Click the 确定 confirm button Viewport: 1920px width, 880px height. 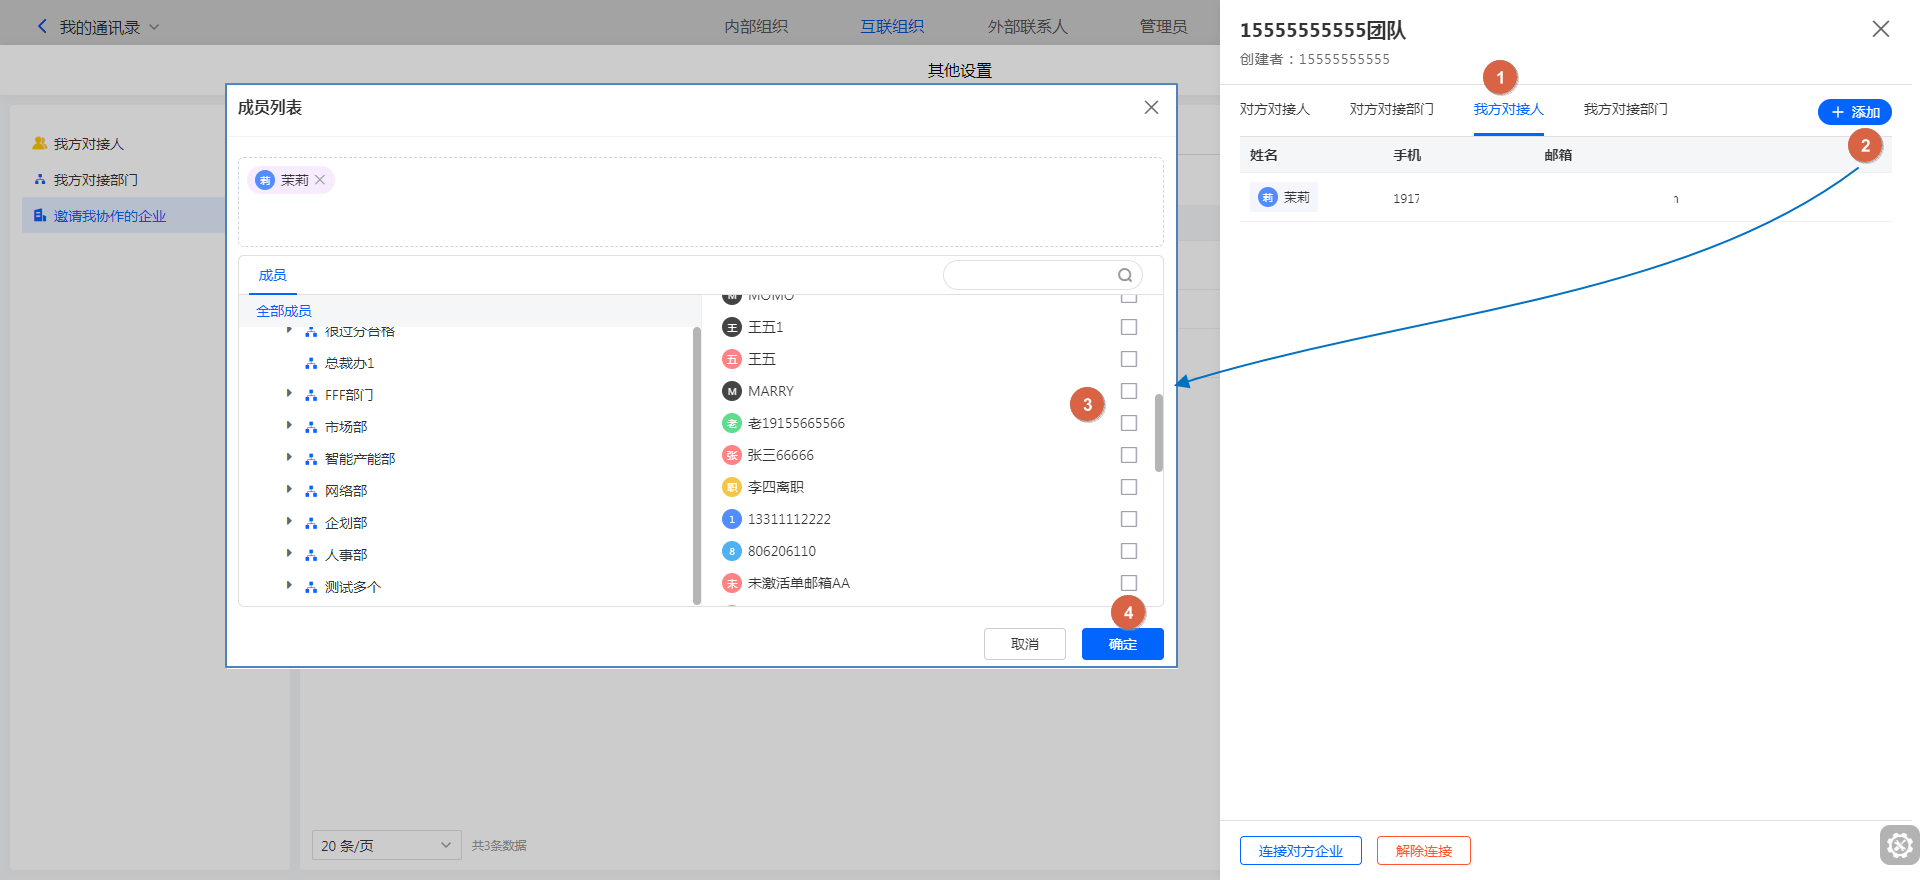point(1122,644)
